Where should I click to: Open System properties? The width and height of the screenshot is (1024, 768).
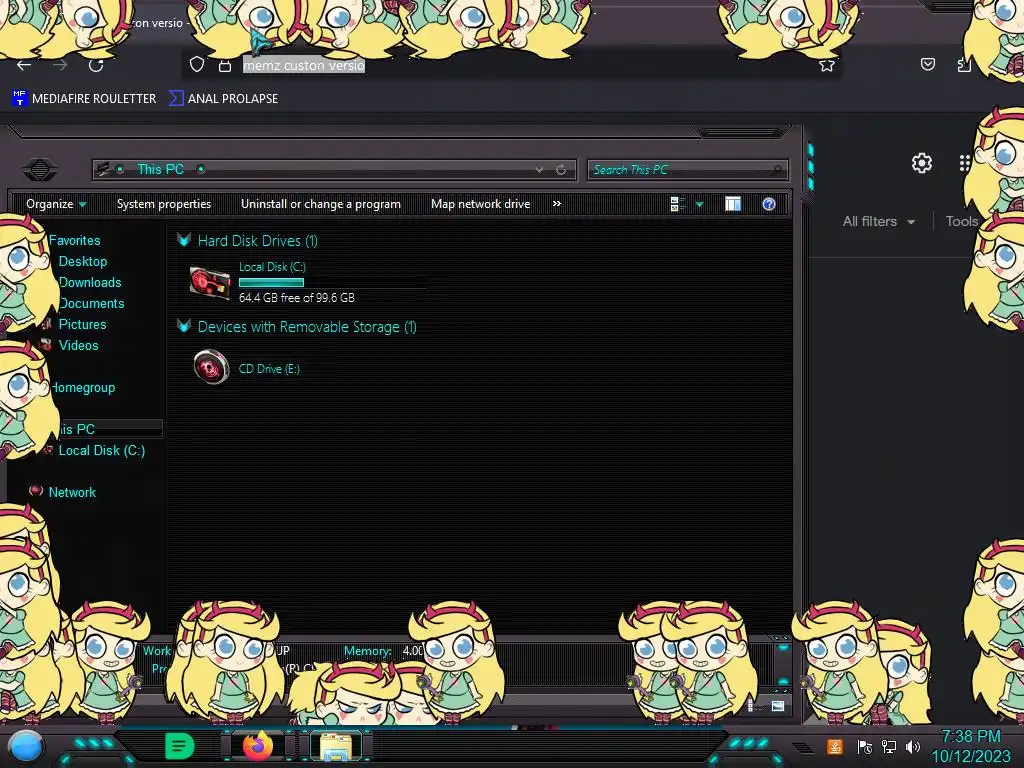(164, 204)
